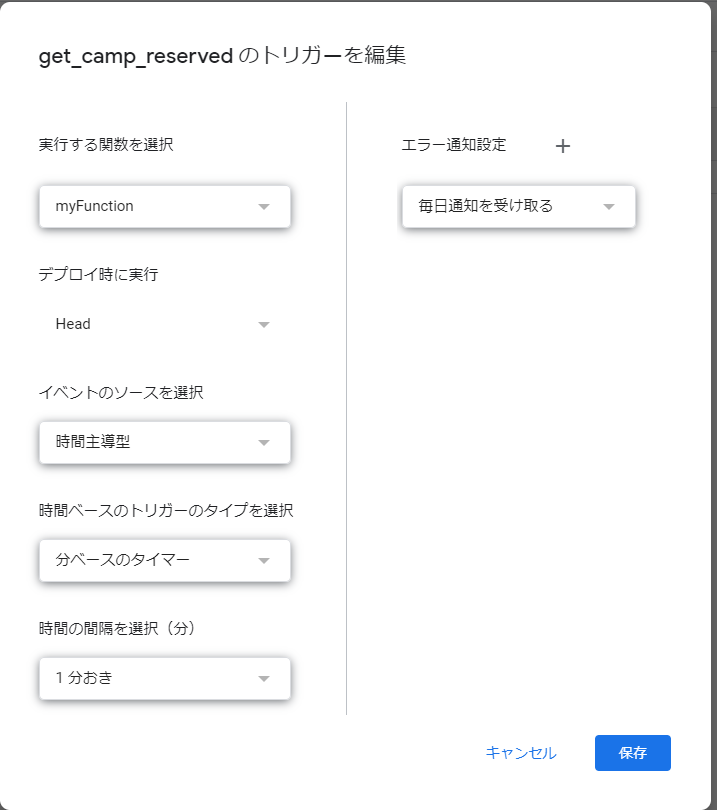
Task: Select the 1 分おき interval dropdown
Action: pos(165,679)
